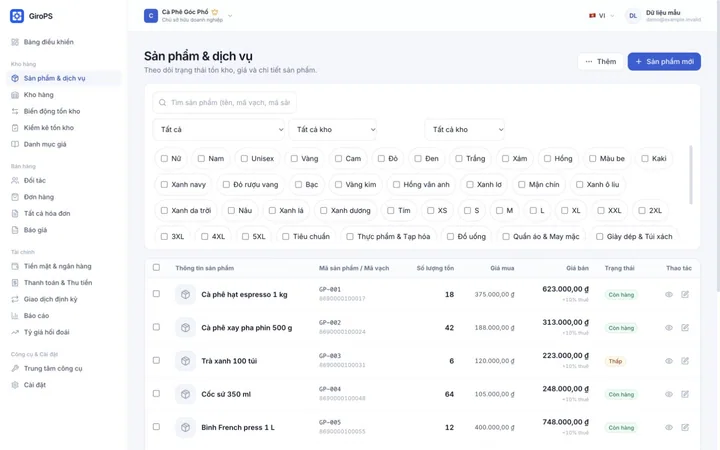This screenshot has height=450, width=720.
Task: Check the XXL size filter
Action: pyautogui.click(x=601, y=211)
